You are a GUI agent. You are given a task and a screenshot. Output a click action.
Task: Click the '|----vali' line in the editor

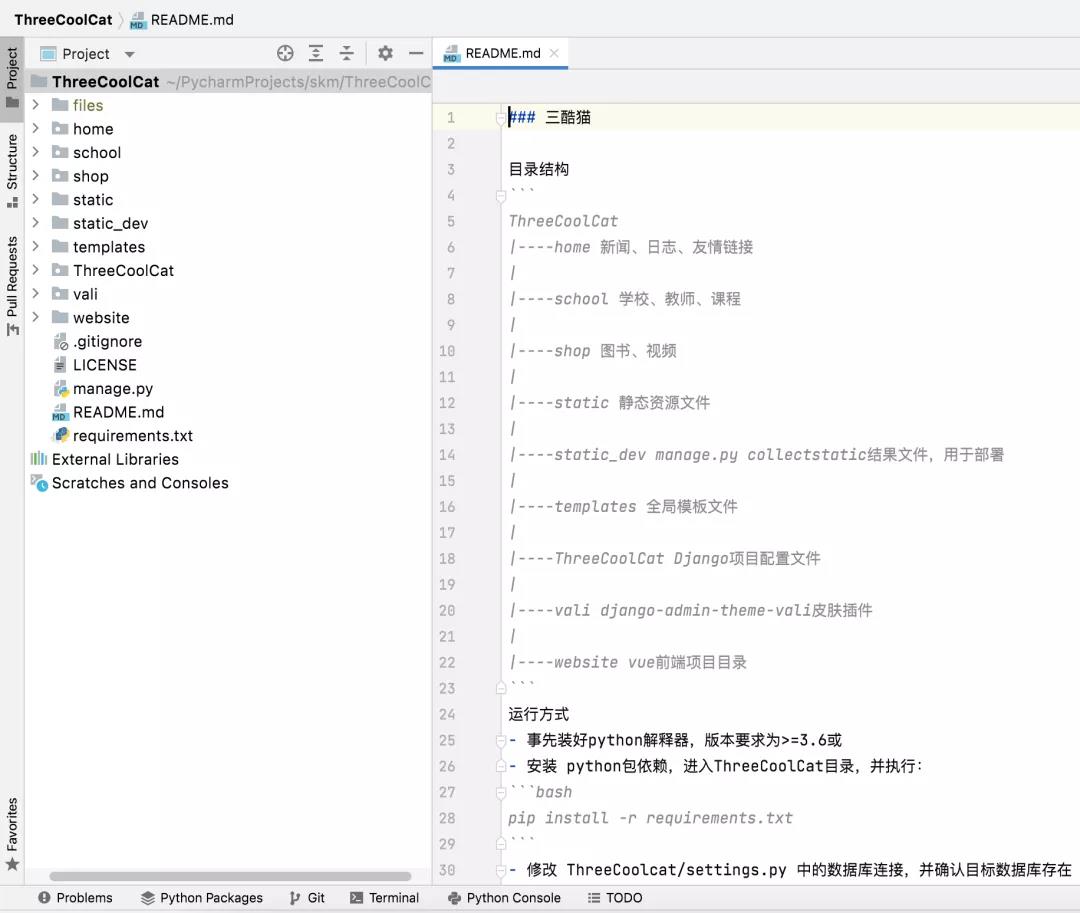pyautogui.click(x=691, y=610)
